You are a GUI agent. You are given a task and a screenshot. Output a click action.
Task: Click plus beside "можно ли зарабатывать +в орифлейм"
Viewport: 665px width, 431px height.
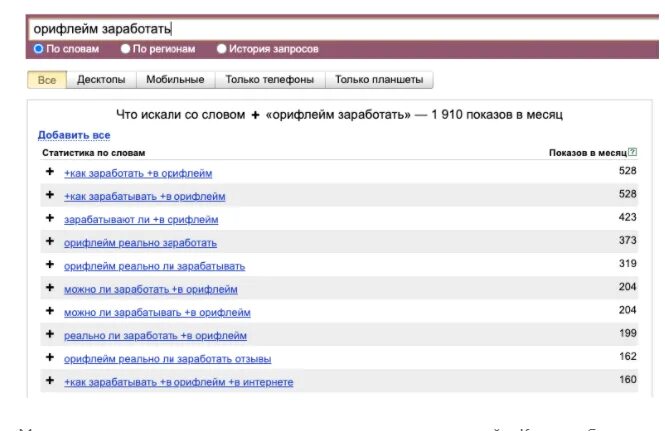50,311
